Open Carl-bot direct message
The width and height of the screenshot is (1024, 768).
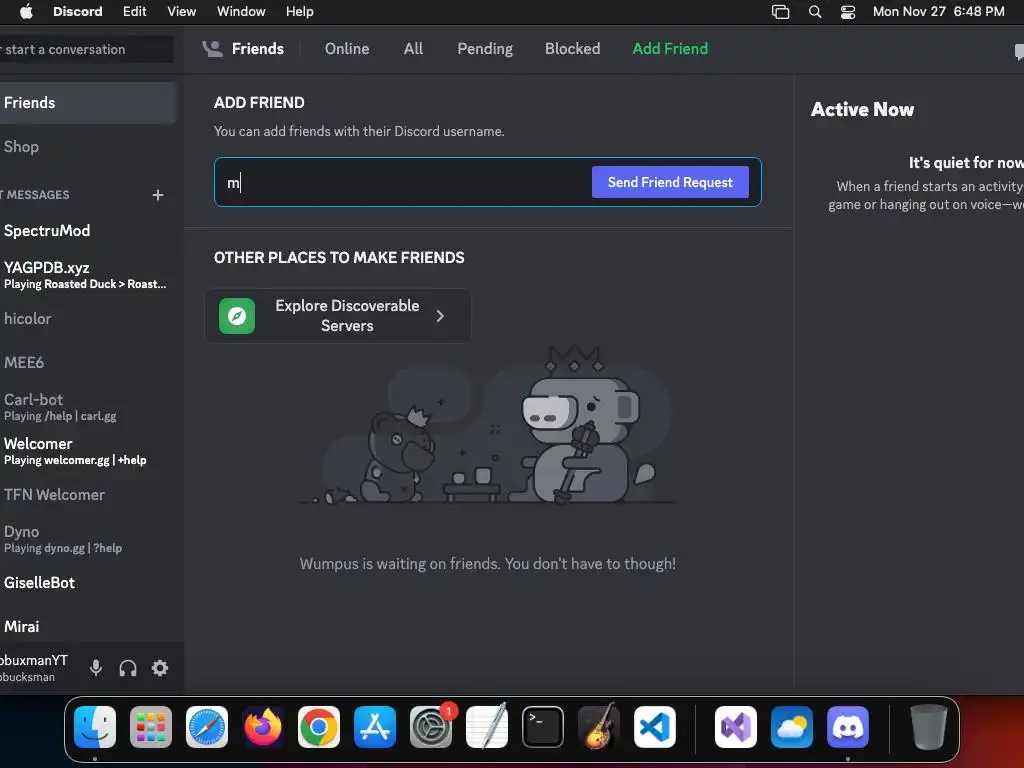pos(88,407)
